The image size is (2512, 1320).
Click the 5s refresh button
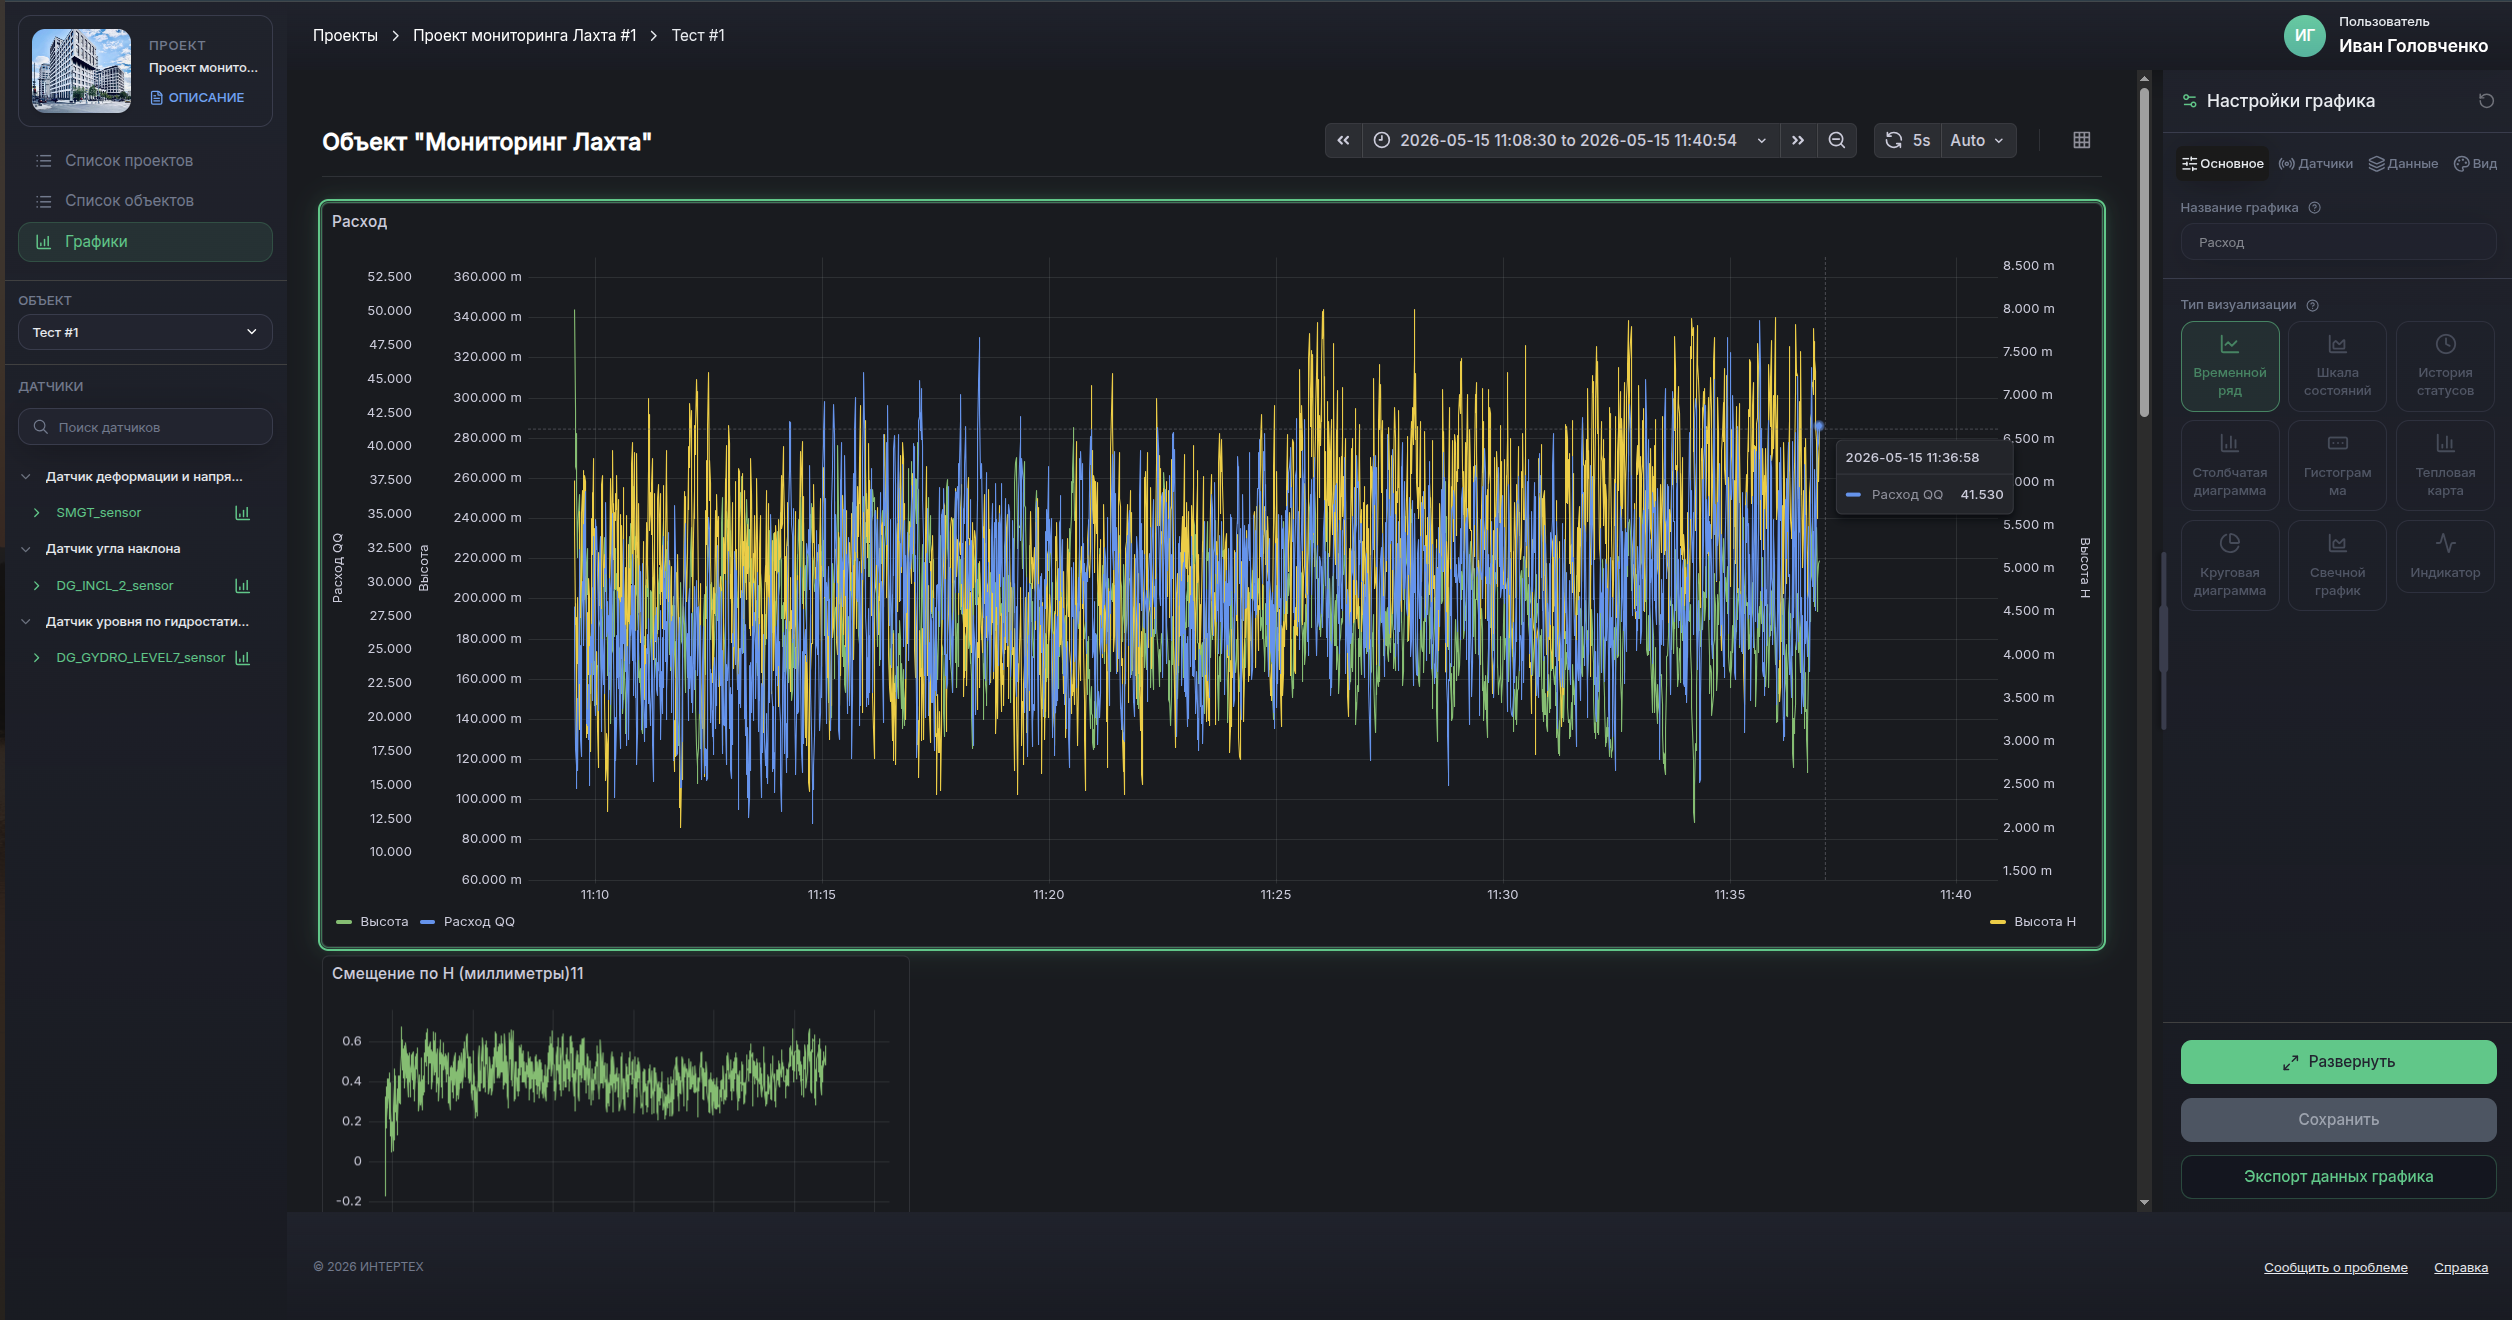tap(1907, 141)
